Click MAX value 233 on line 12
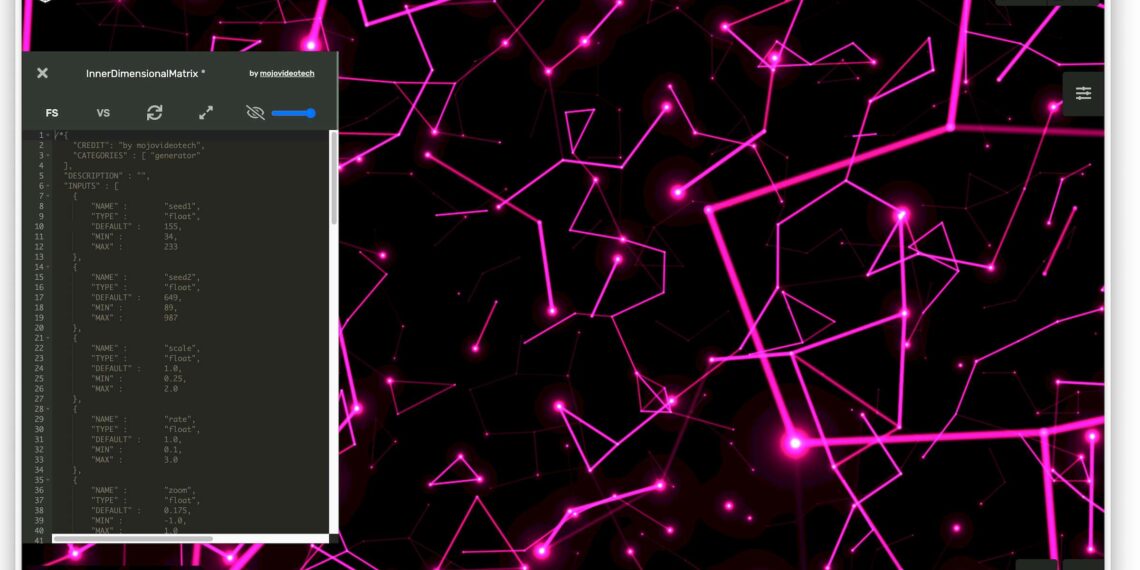 tap(171, 247)
